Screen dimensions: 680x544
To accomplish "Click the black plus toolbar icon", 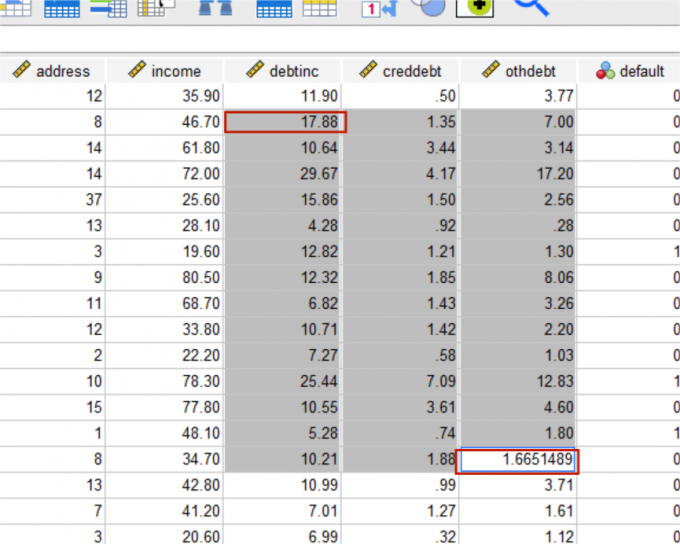I will (x=475, y=7).
